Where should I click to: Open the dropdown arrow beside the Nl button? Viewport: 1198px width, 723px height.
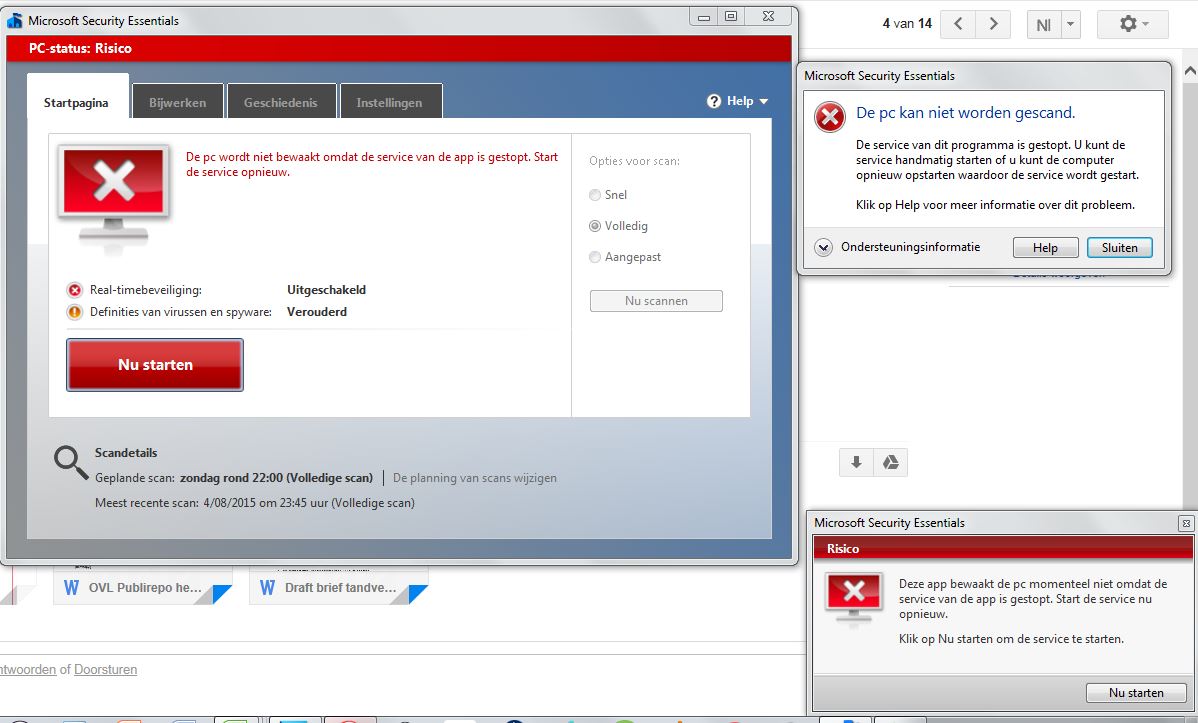(1070, 24)
